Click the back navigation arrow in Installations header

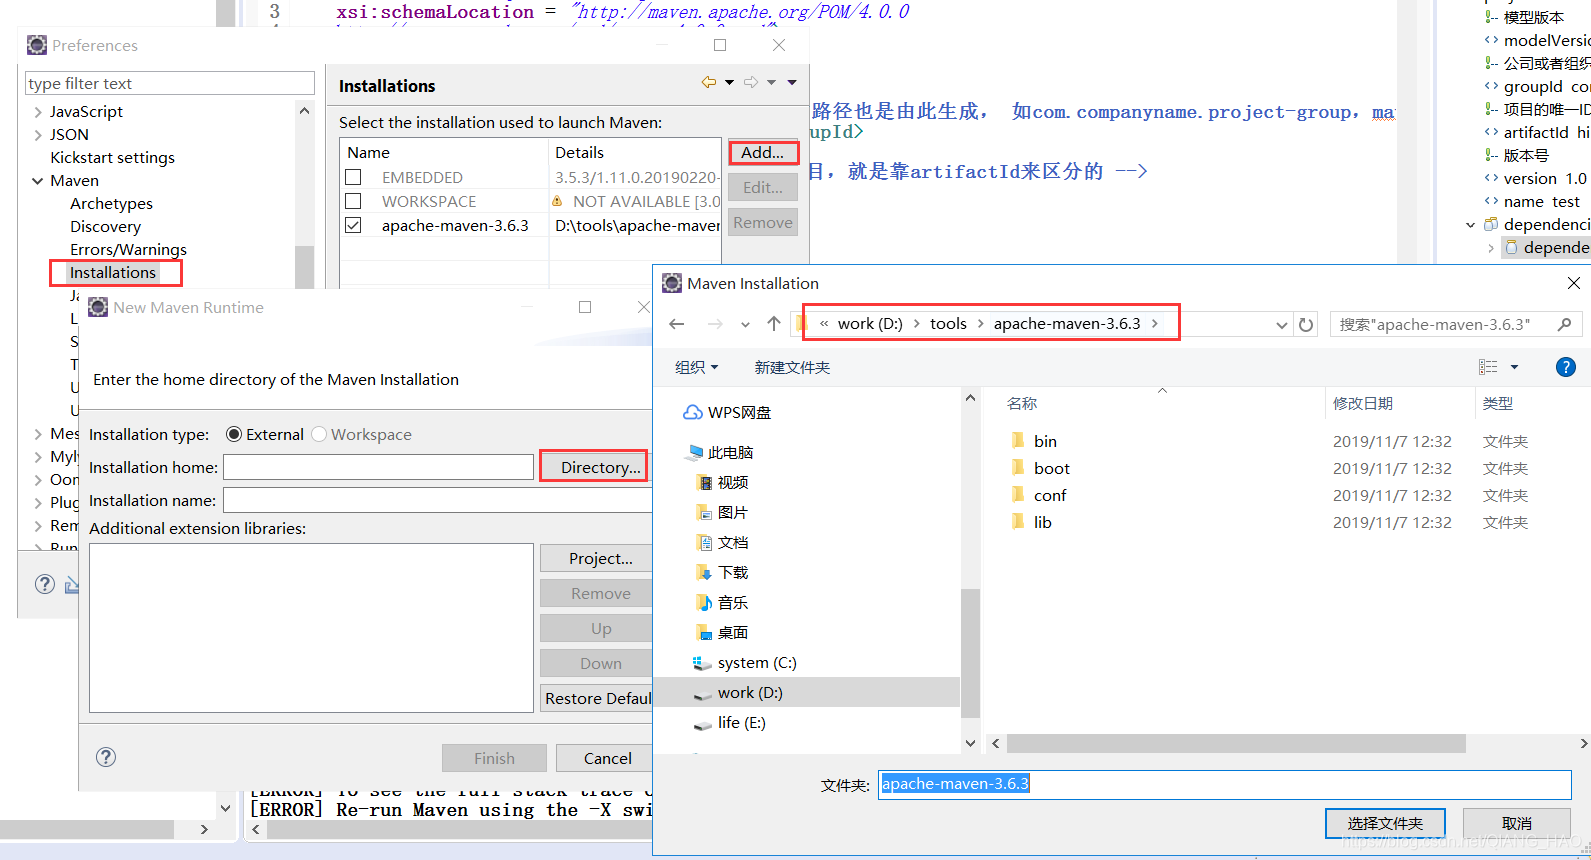tap(709, 82)
